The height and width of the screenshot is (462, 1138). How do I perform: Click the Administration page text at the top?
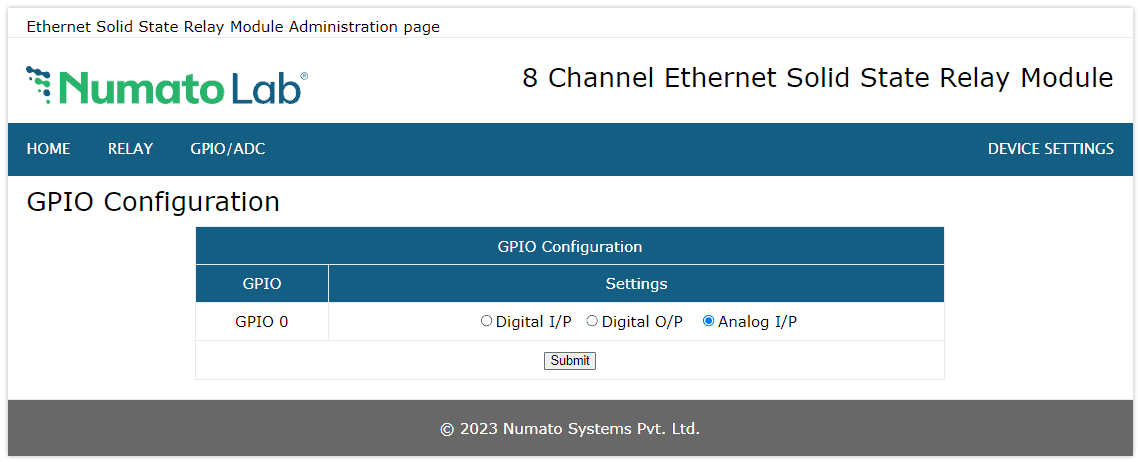pyautogui.click(x=233, y=27)
